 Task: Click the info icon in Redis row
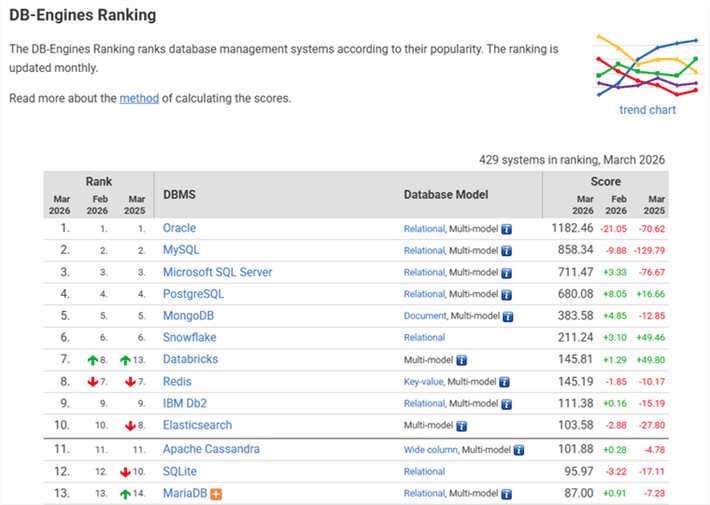[504, 382]
